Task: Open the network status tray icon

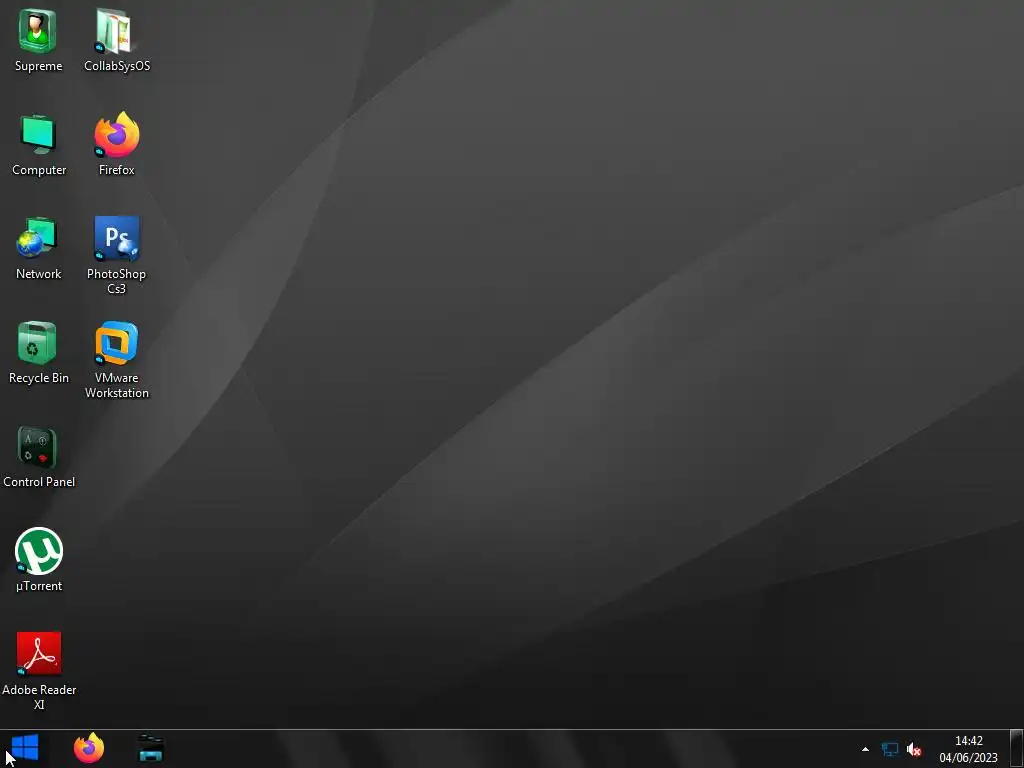Action: tap(889, 749)
